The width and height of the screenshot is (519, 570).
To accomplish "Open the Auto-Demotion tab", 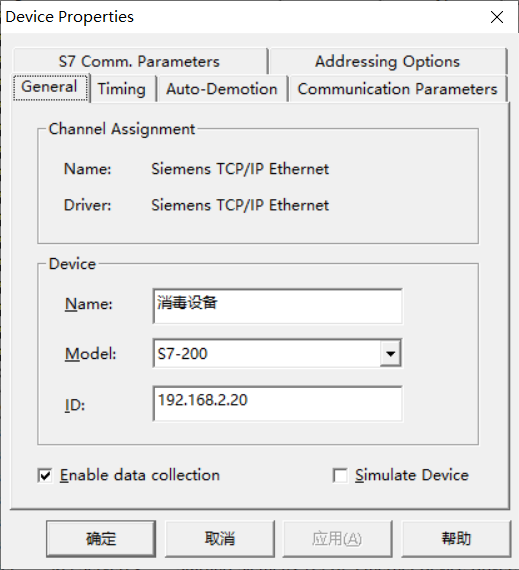I will (222, 89).
